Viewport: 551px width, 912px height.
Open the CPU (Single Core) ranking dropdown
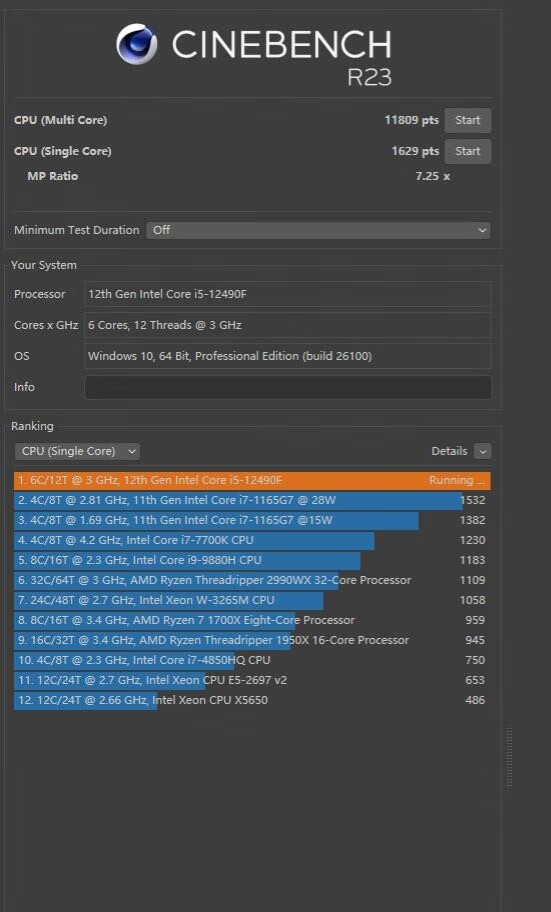tap(77, 451)
